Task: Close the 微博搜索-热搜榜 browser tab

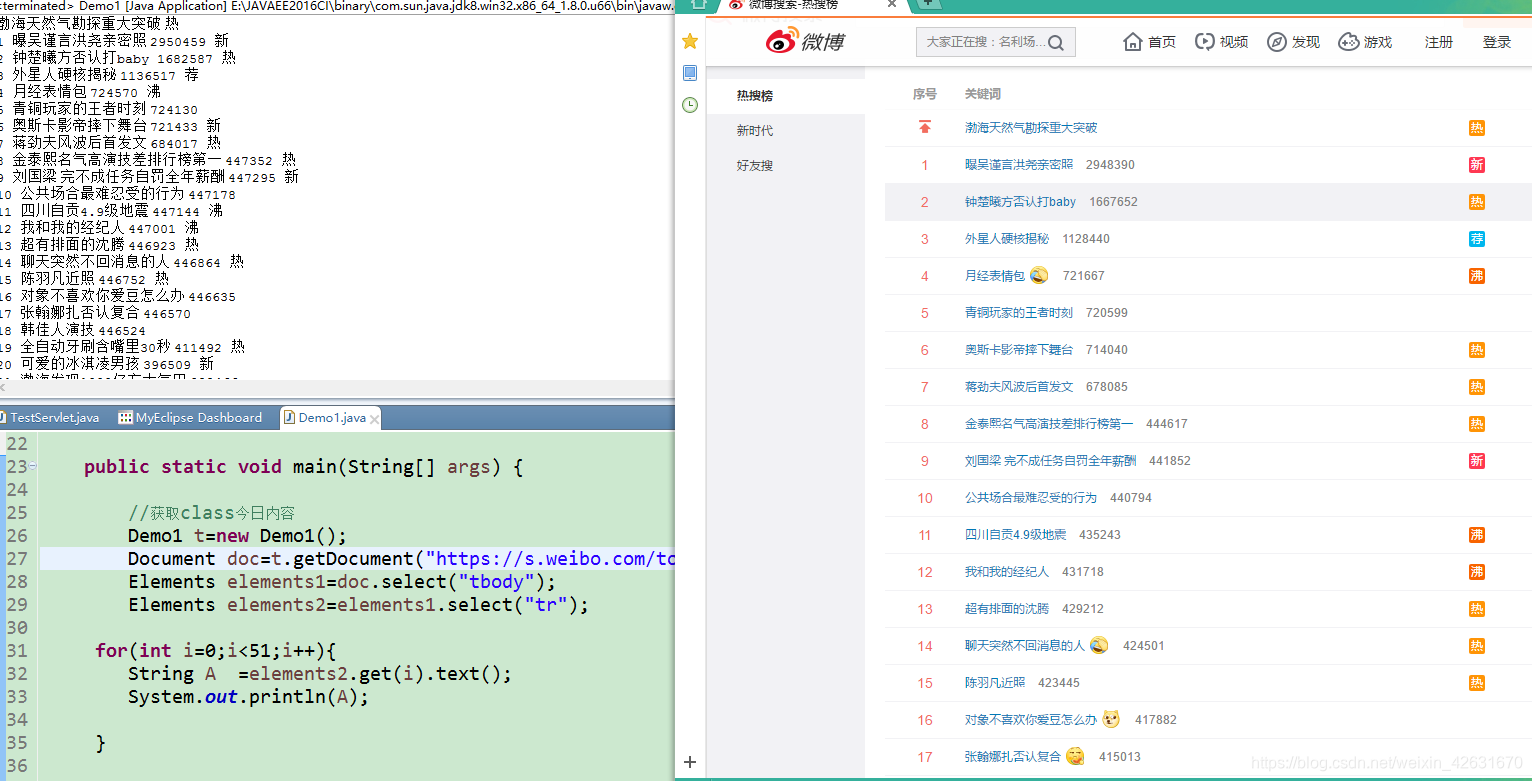Action: [x=892, y=5]
